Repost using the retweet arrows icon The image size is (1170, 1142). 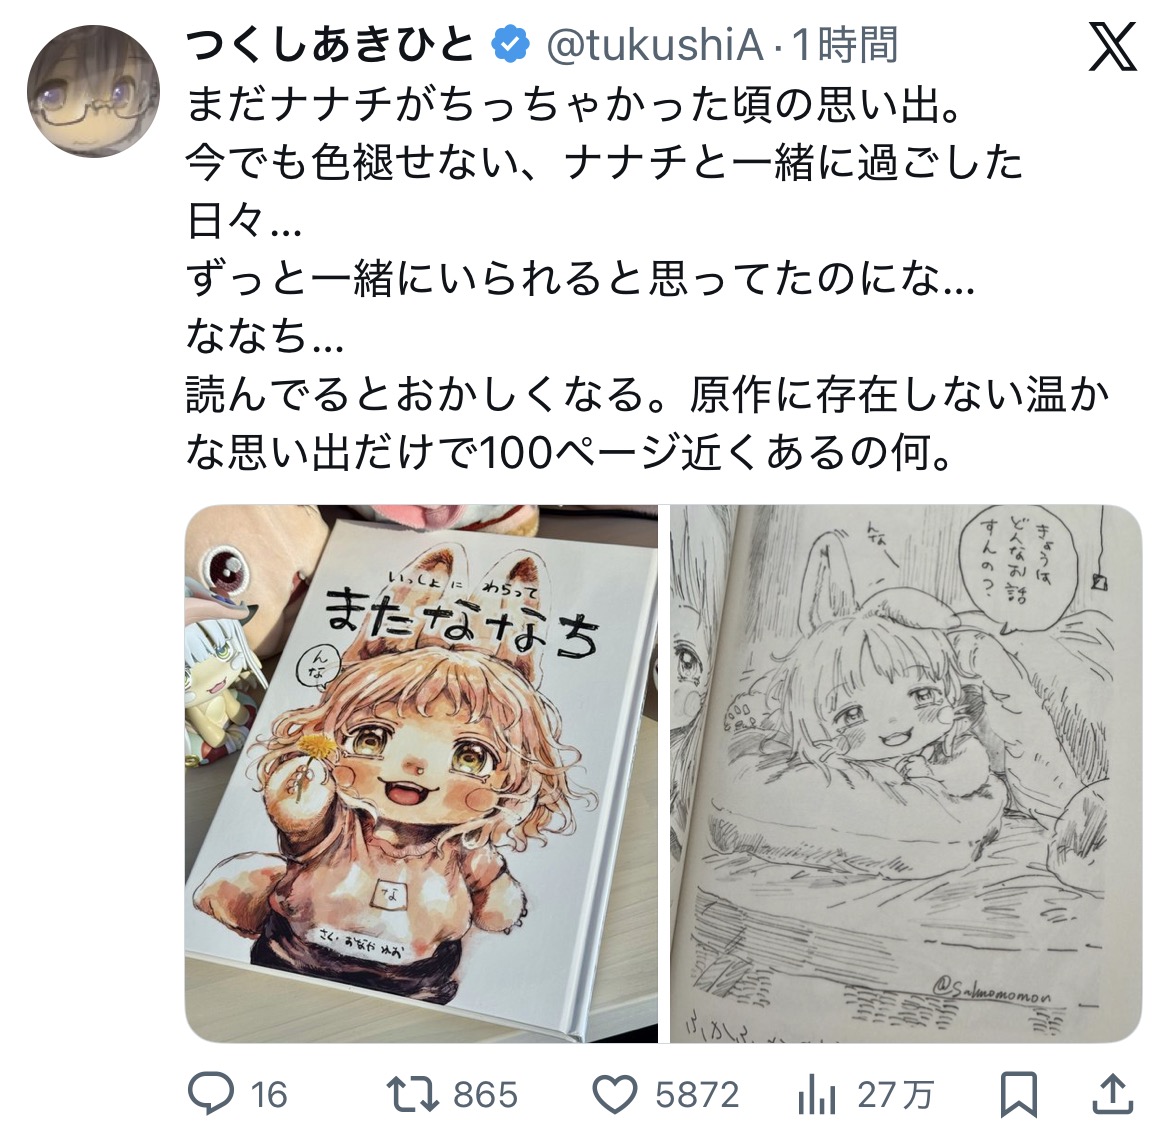click(412, 1094)
